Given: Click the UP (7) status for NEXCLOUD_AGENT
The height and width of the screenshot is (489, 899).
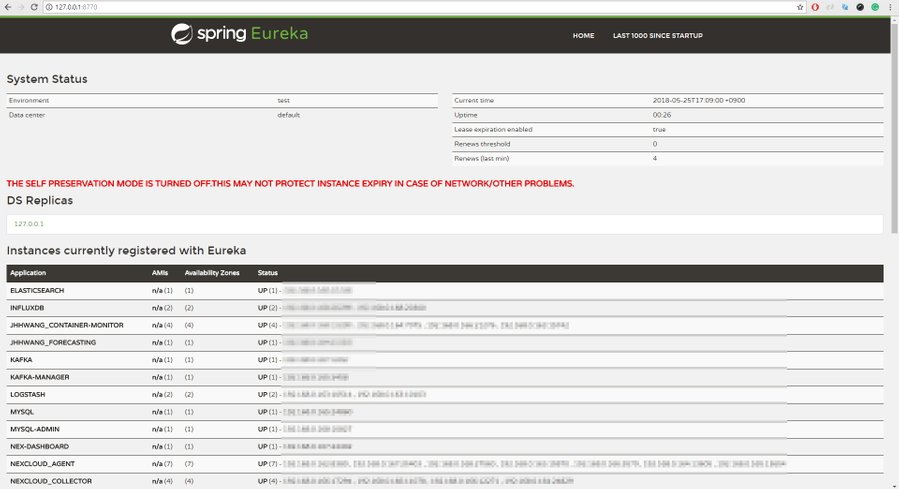Looking at the screenshot, I should (x=267, y=464).
